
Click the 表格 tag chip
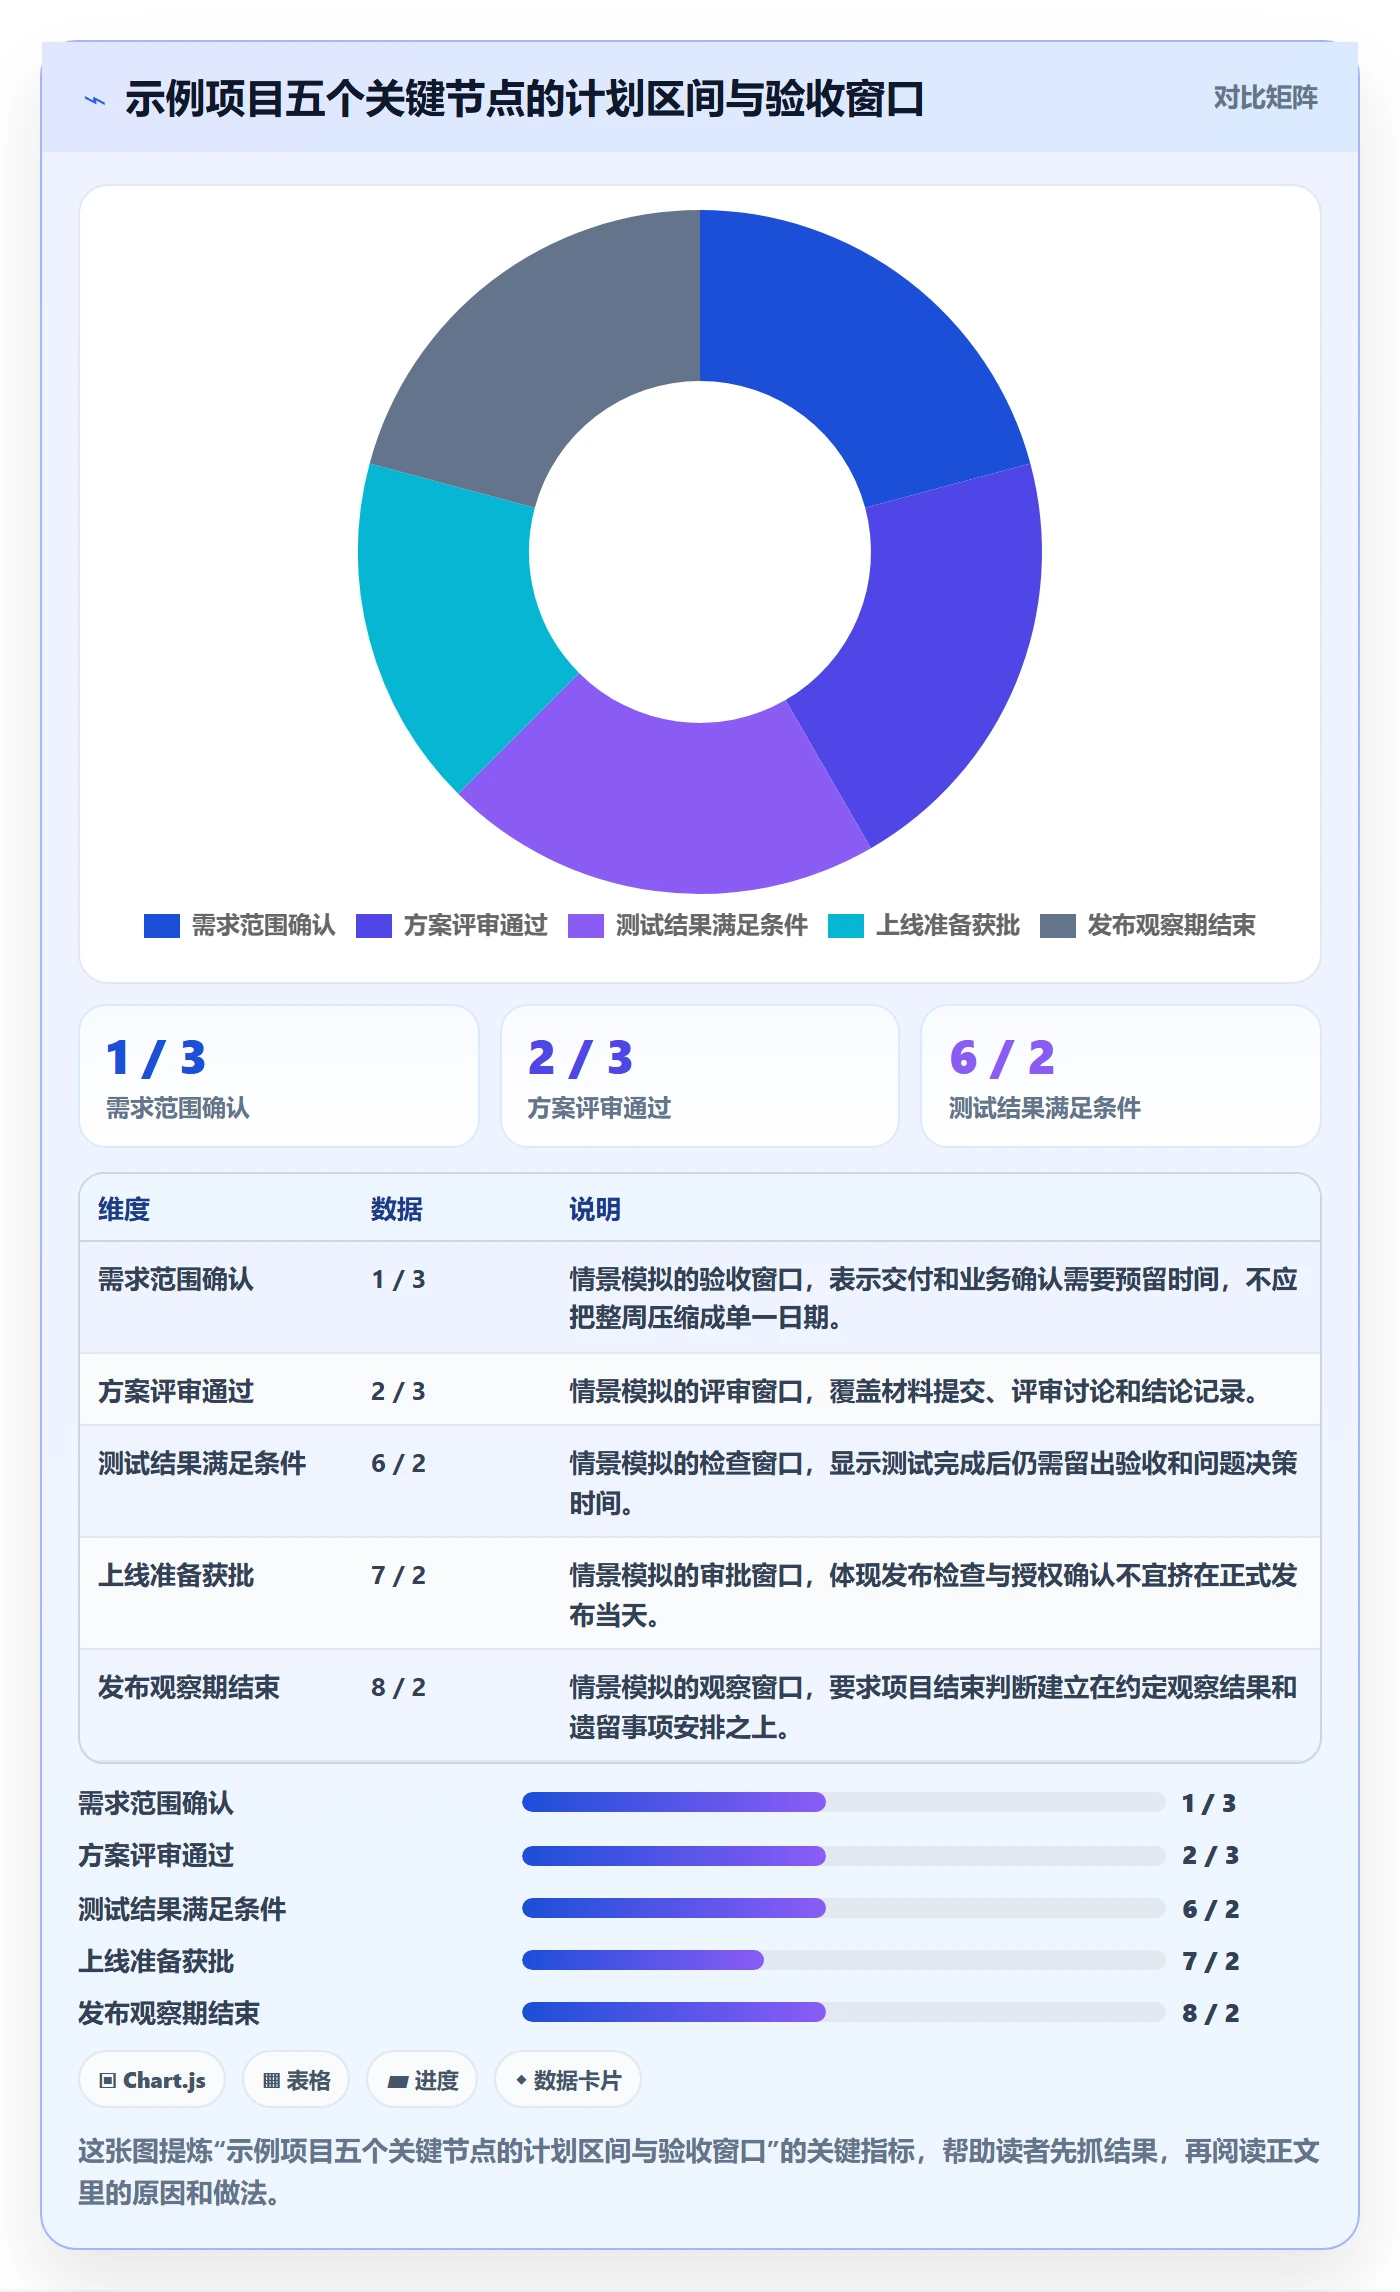(x=296, y=2080)
